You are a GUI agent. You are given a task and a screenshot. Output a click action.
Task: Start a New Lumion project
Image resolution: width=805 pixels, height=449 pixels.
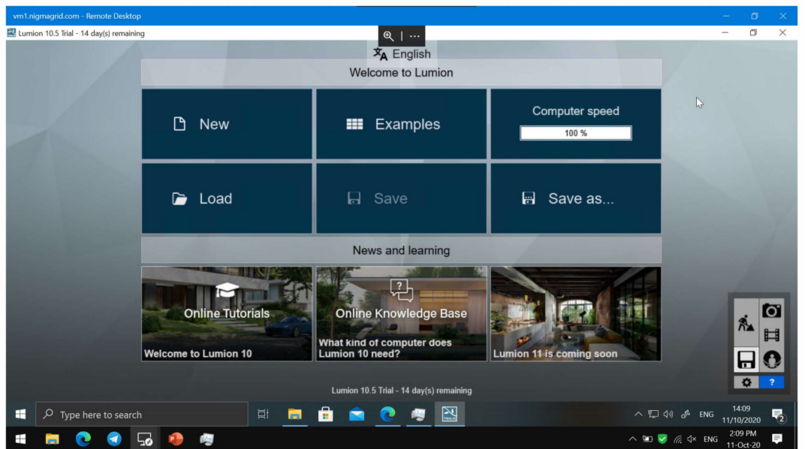tap(226, 124)
